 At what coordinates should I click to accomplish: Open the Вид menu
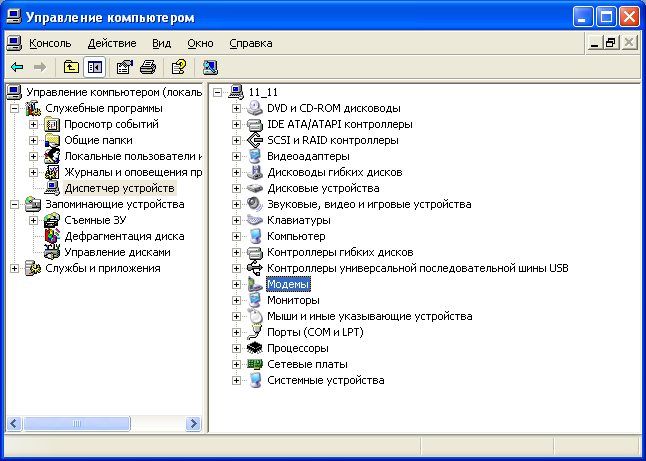[x=162, y=43]
